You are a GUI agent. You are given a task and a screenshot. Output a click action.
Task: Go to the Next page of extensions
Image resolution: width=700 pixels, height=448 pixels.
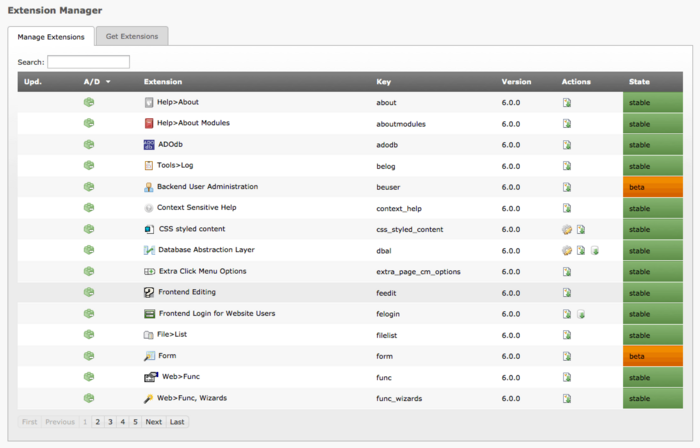point(153,422)
